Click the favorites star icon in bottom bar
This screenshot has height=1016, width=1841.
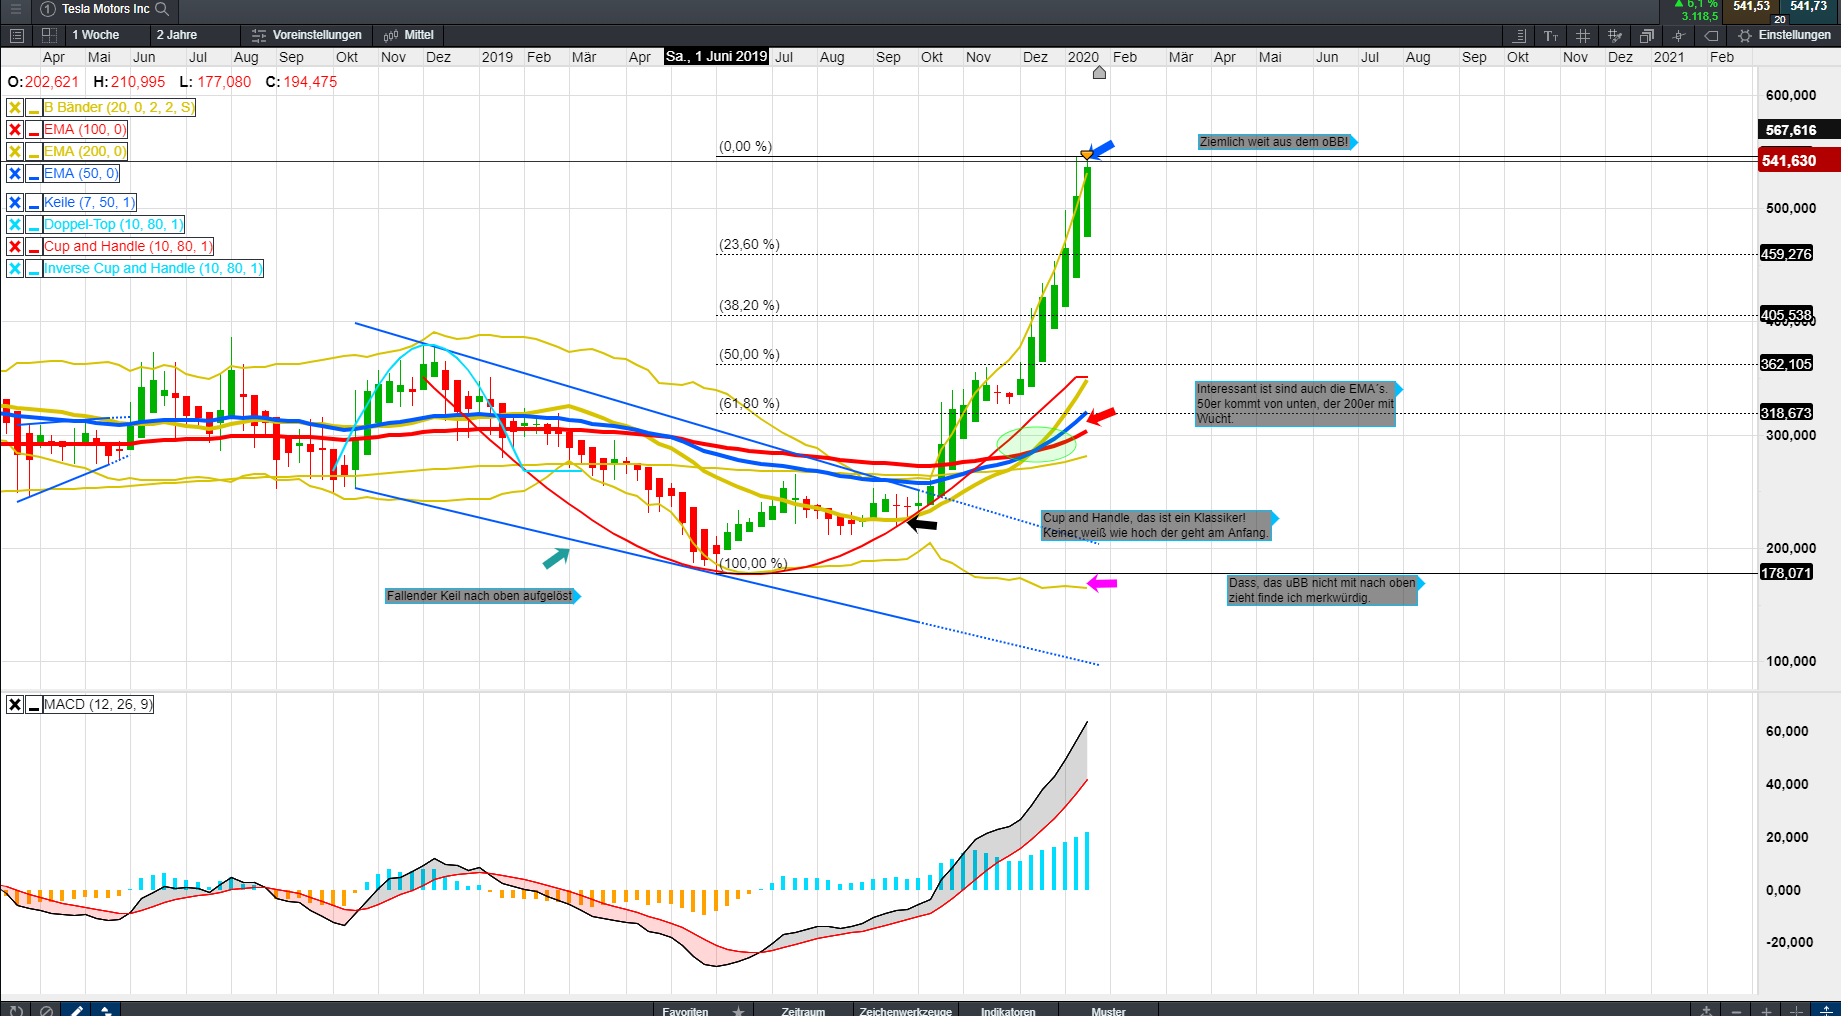click(738, 1011)
